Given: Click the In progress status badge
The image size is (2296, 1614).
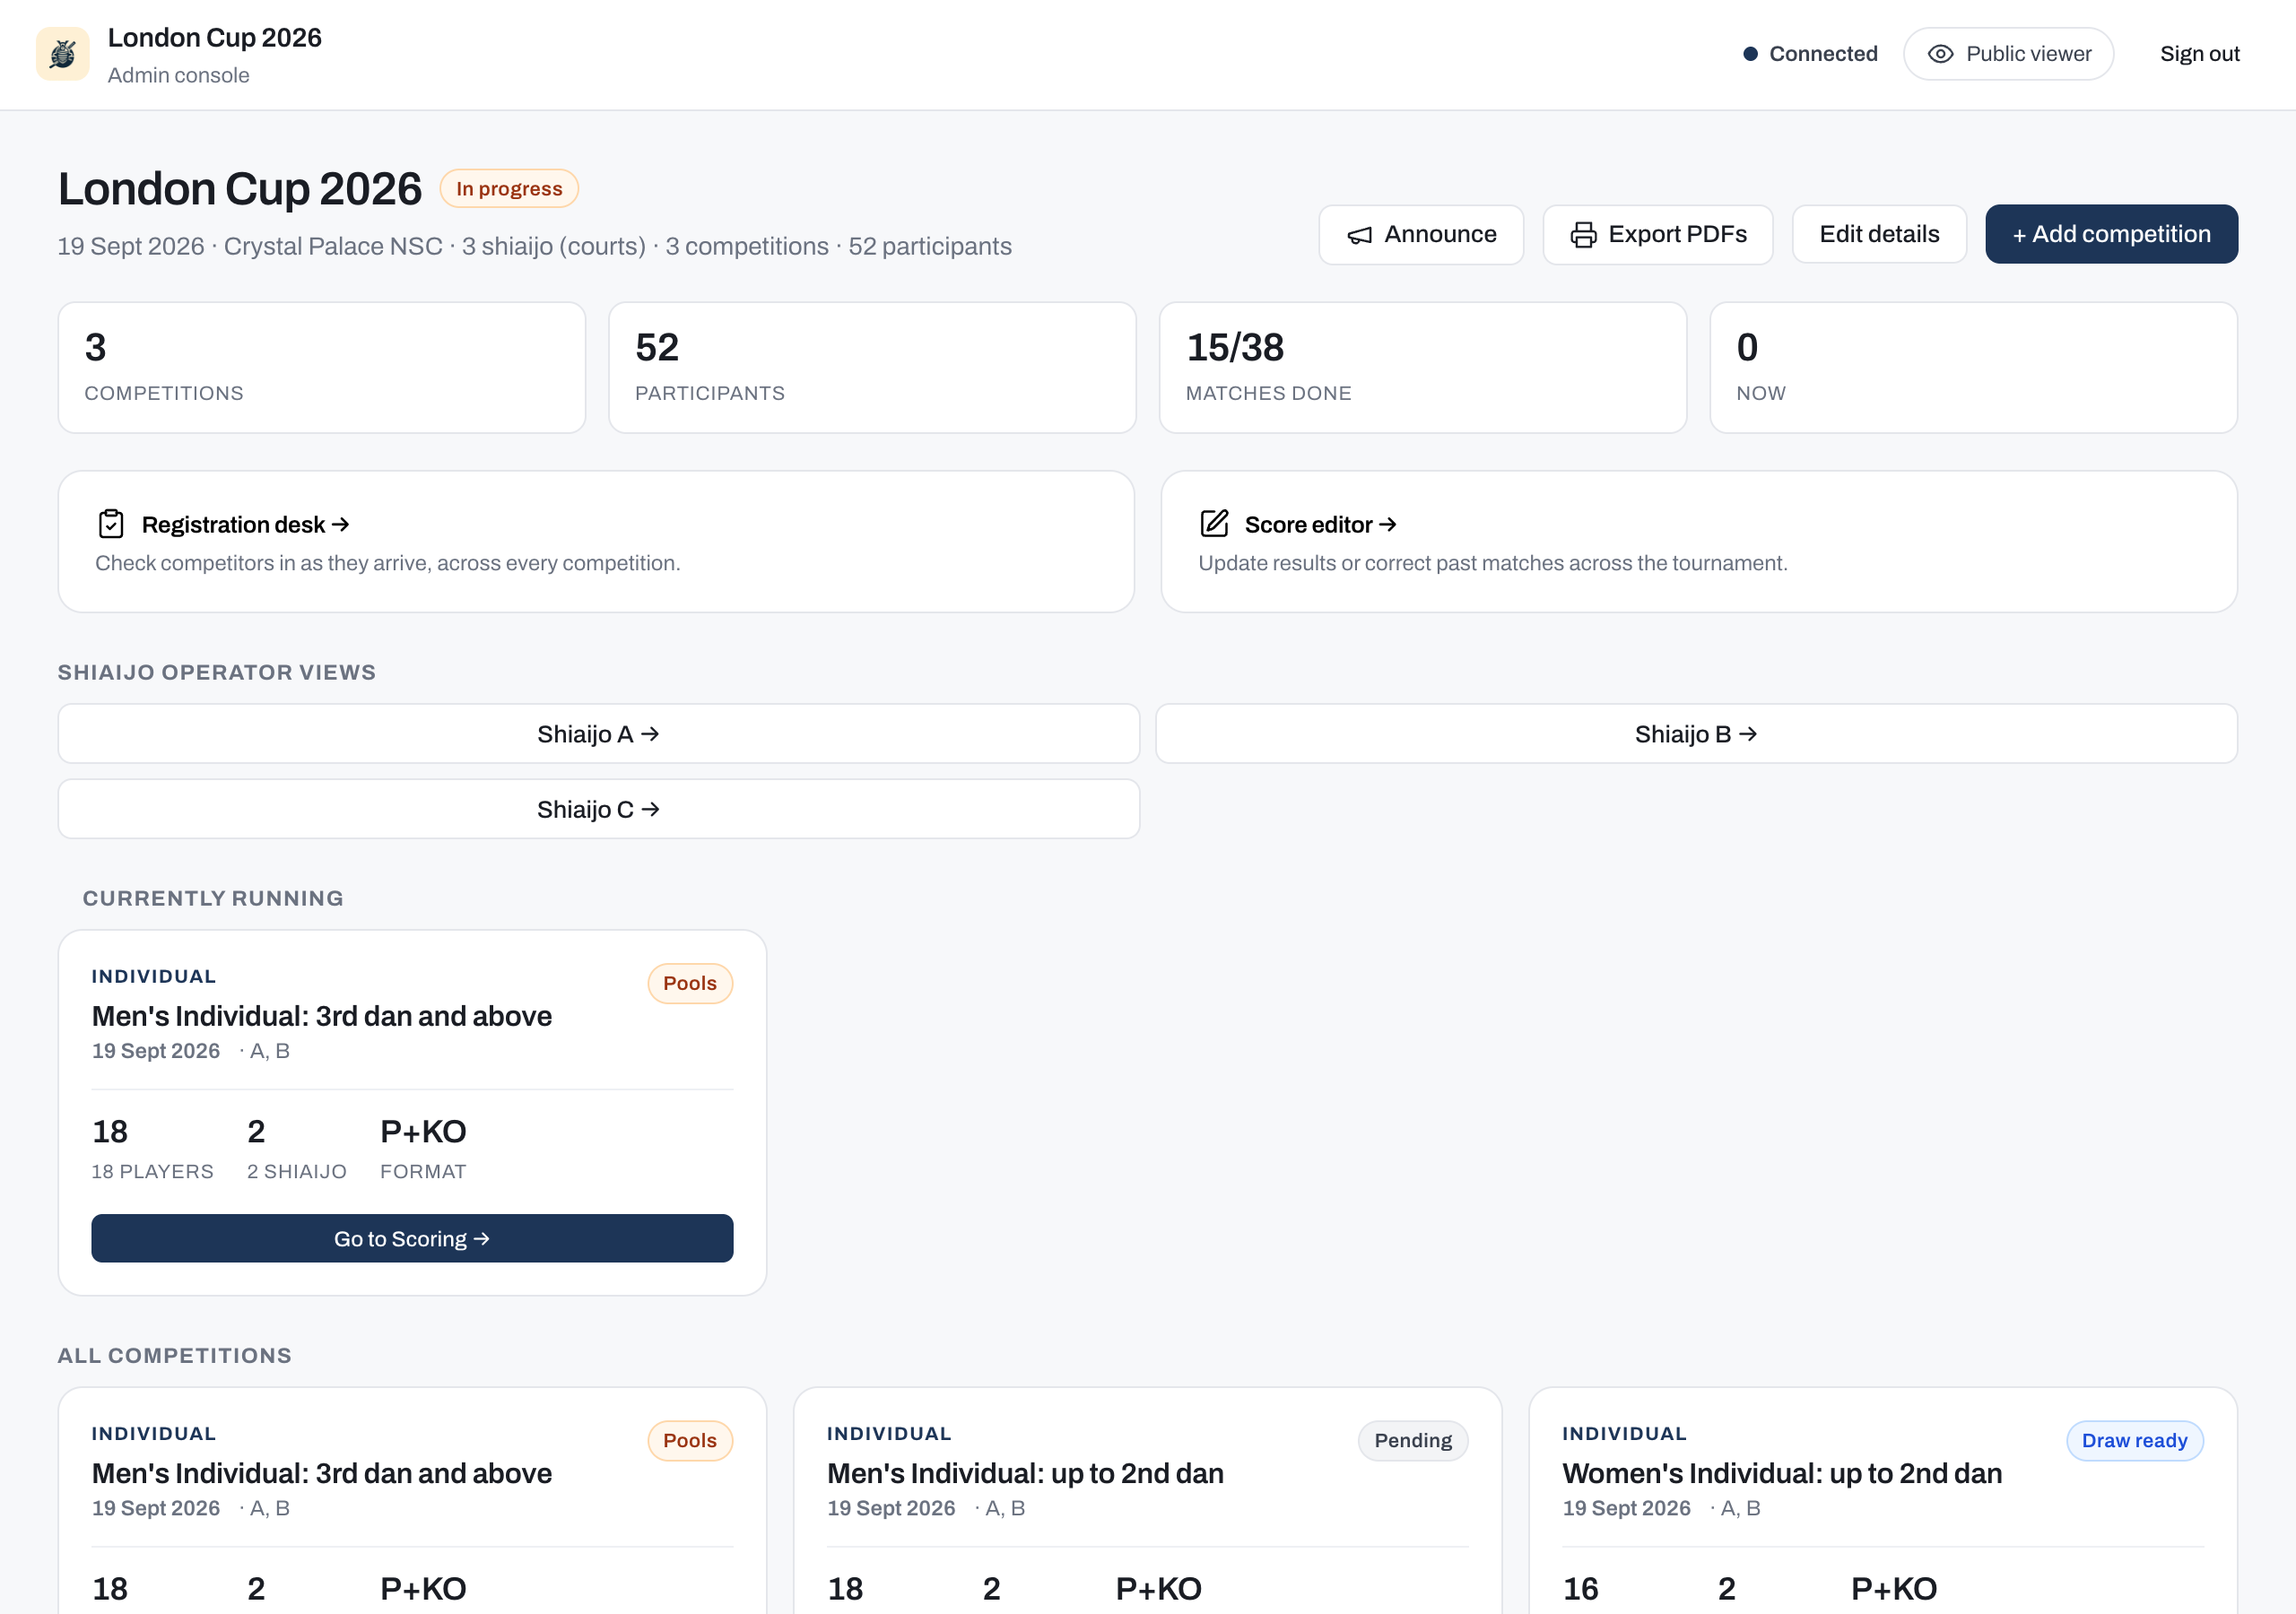Looking at the screenshot, I should [x=509, y=189].
